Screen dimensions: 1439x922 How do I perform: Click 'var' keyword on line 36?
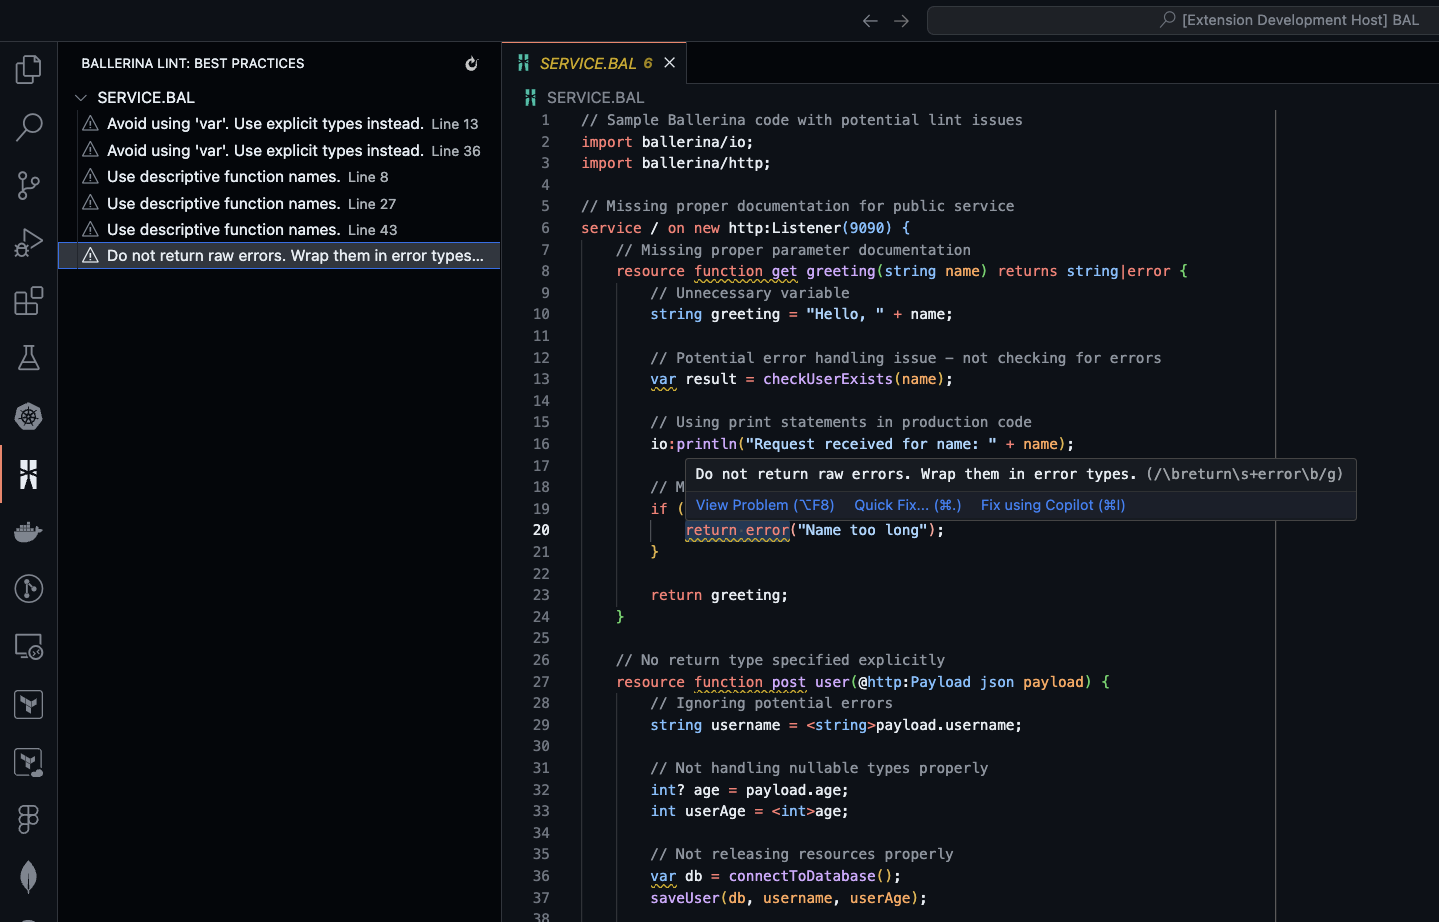coord(663,876)
